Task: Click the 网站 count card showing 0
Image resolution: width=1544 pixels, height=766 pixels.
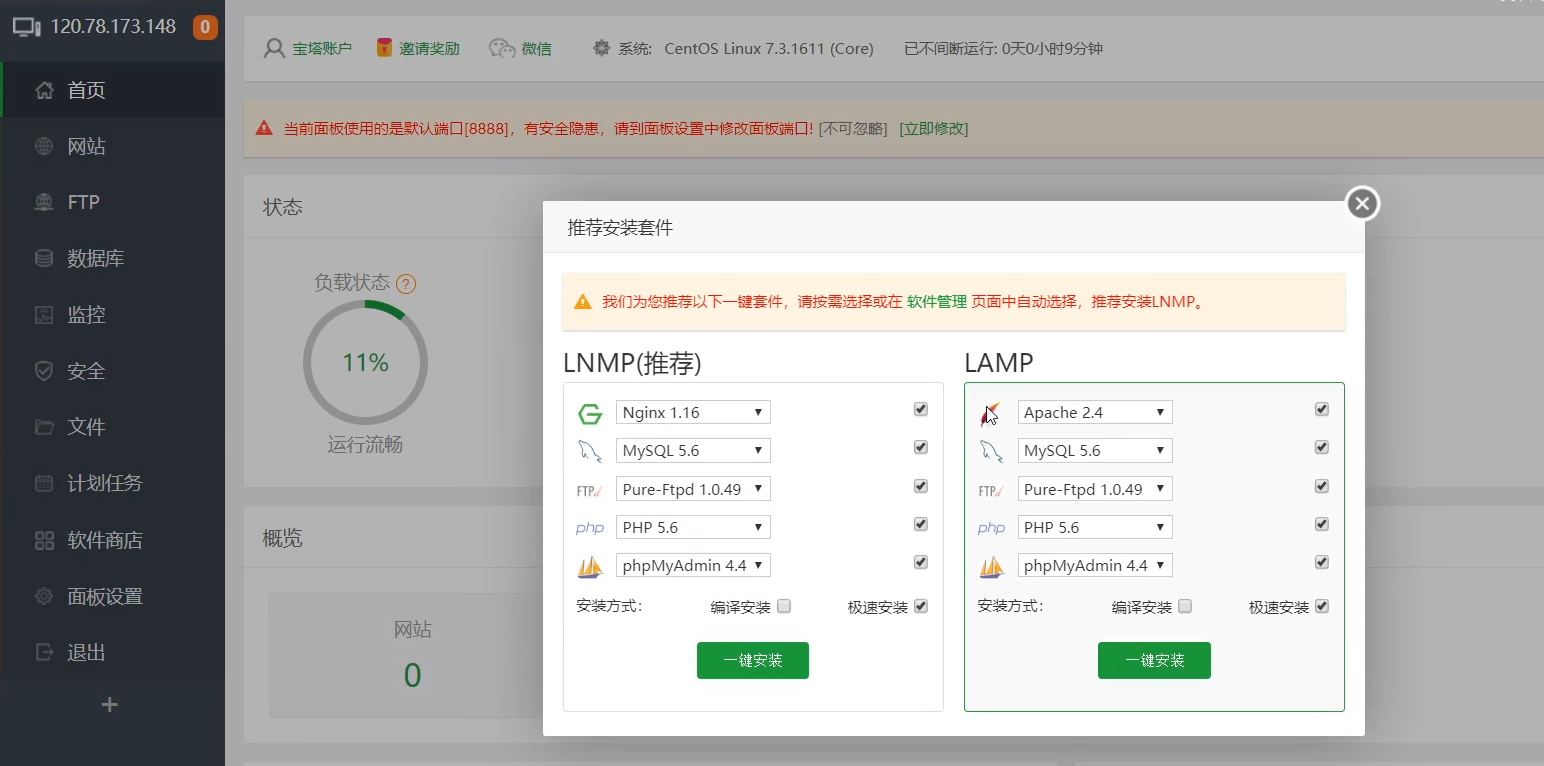Action: point(412,655)
